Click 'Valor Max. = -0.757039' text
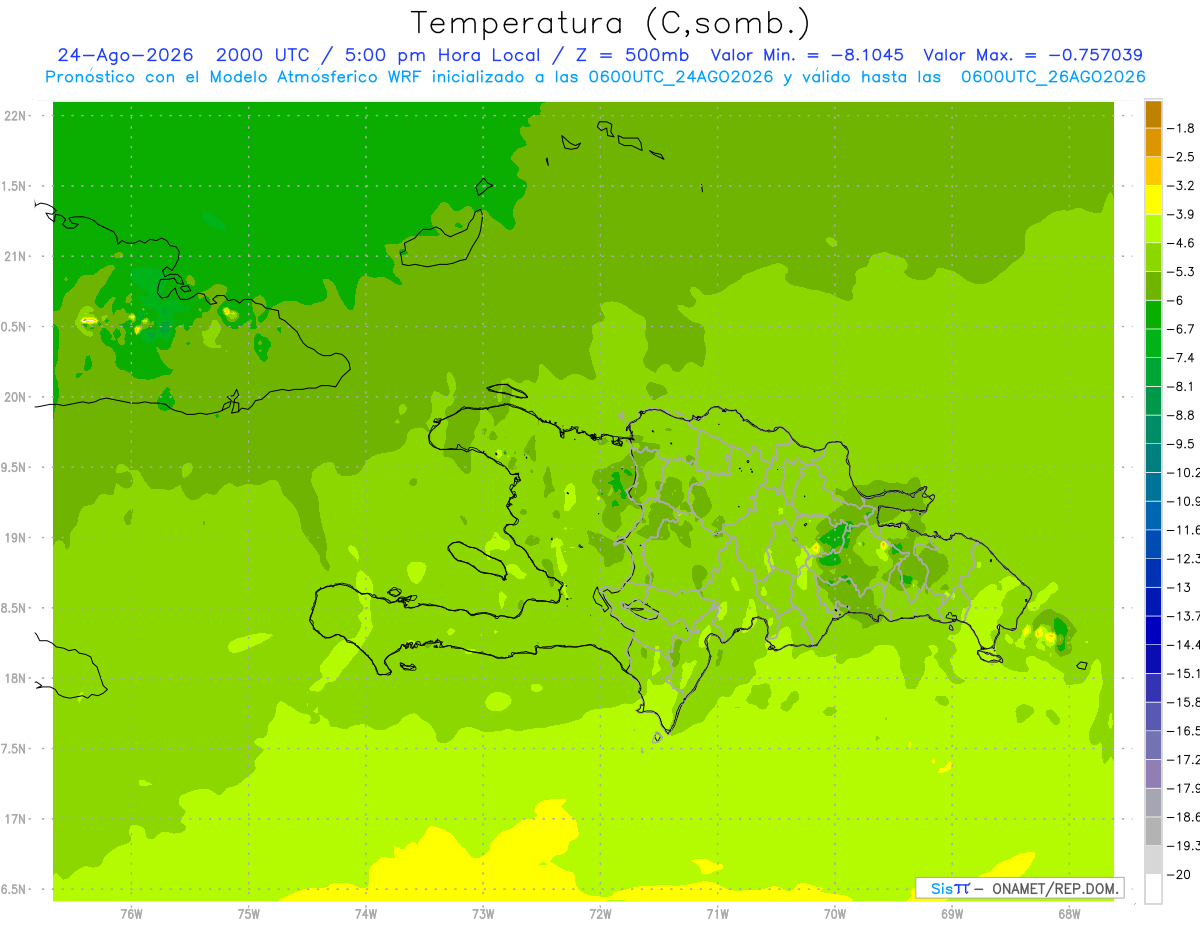Viewport: 1200px width, 927px height. pos(1033,55)
